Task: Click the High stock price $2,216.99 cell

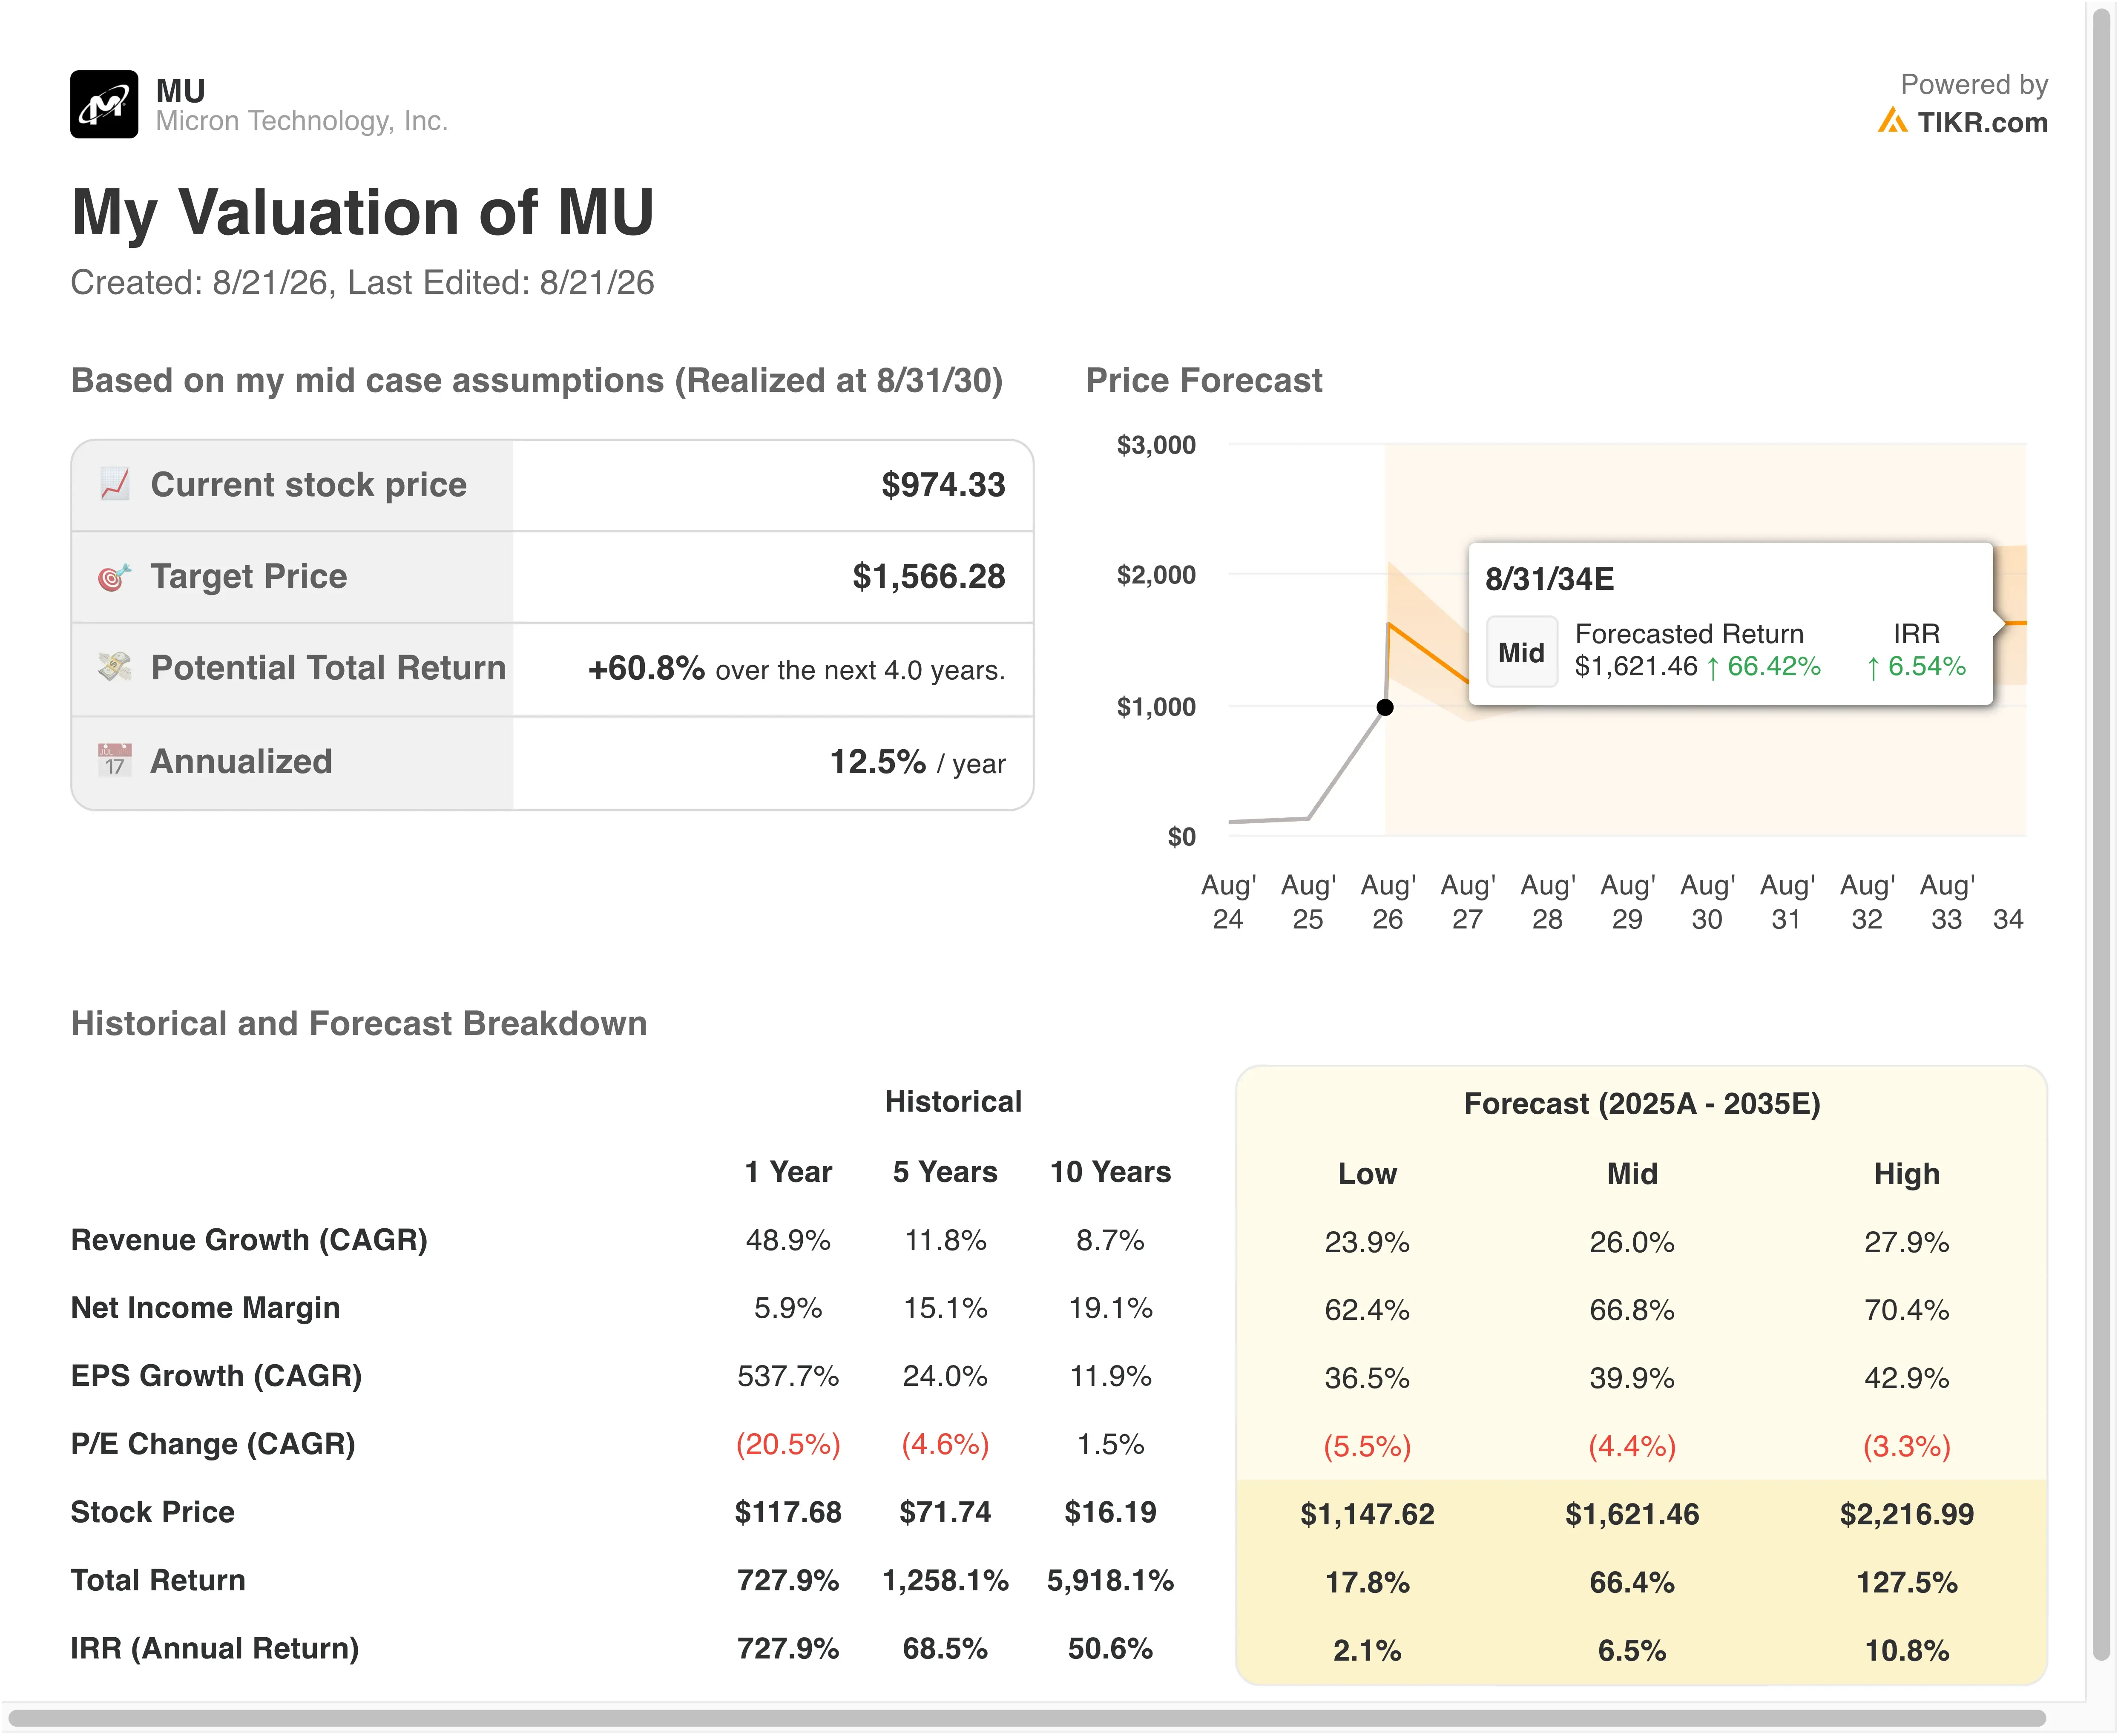Action: click(x=1906, y=1514)
